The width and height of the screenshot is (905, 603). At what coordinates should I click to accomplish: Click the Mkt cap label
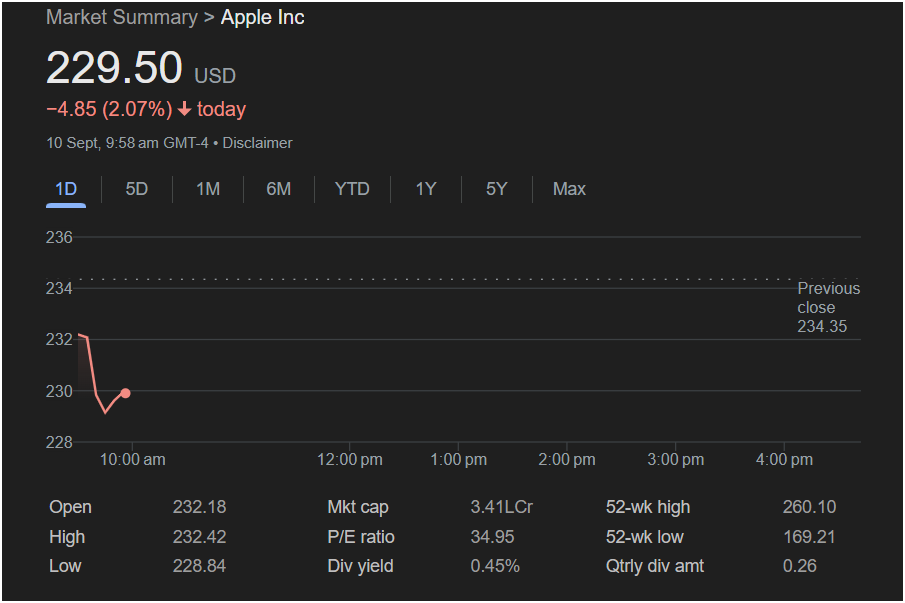point(358,507)
